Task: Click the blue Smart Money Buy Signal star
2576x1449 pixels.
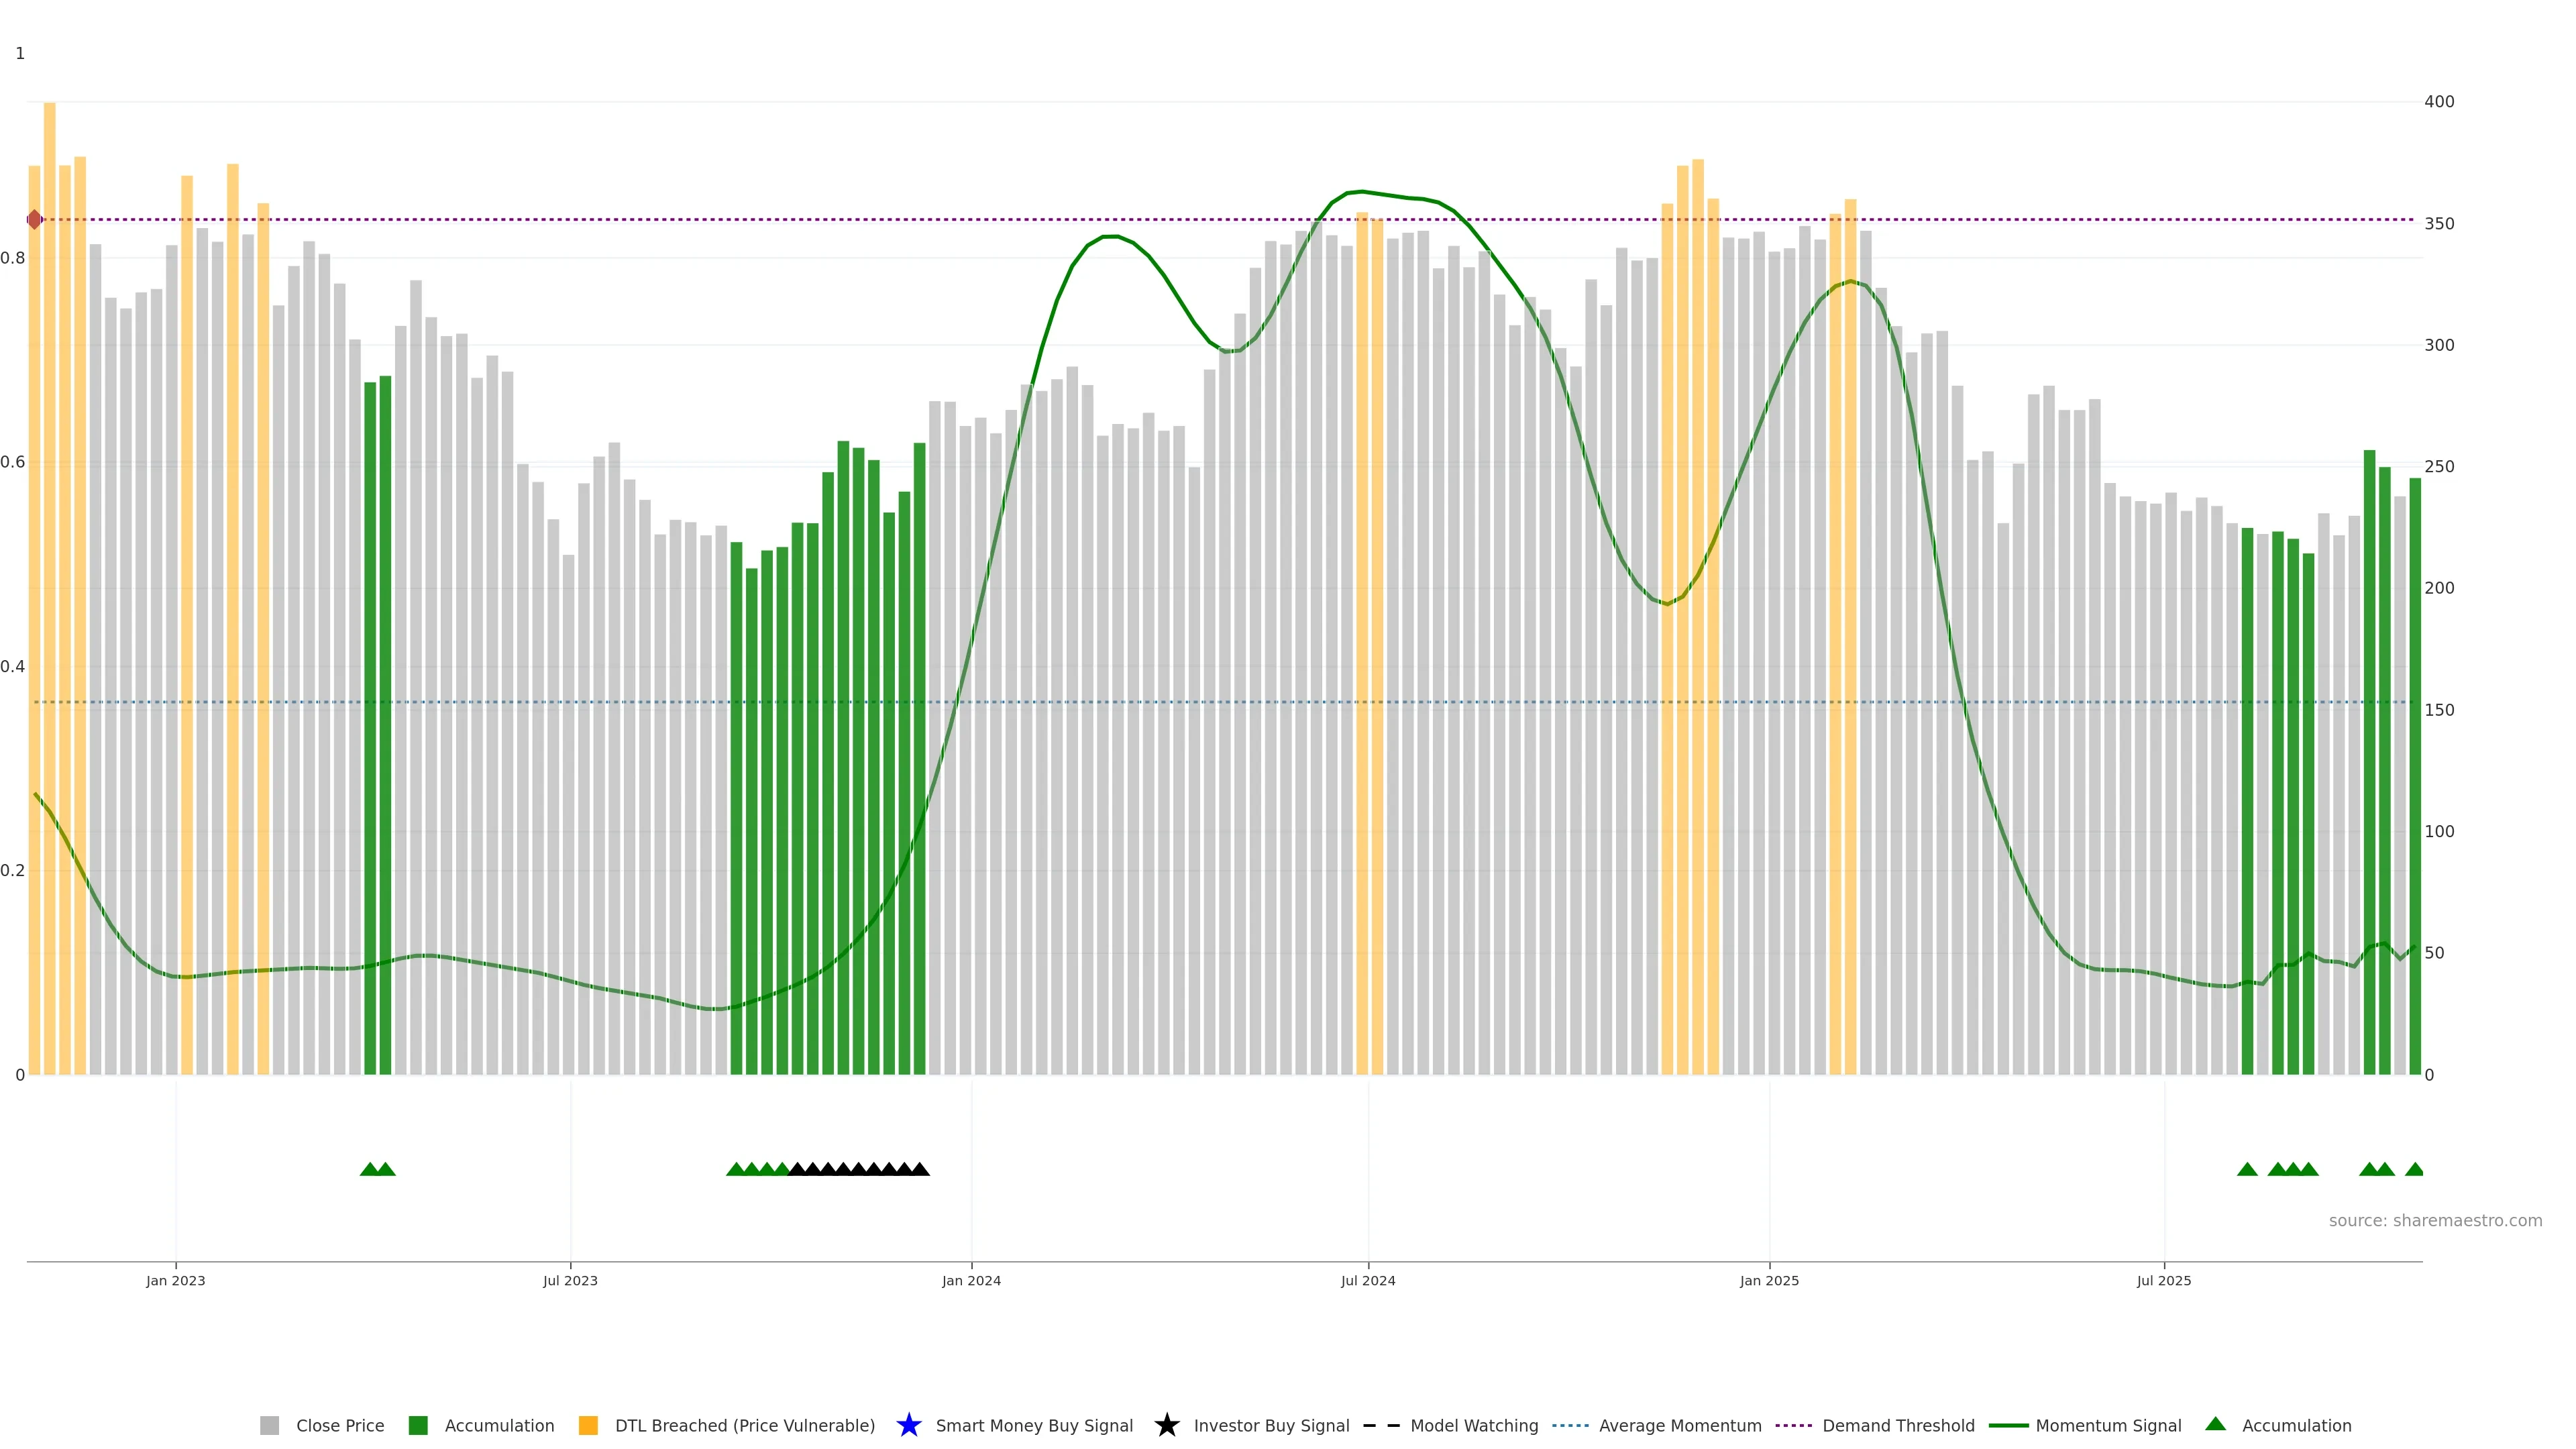Action: (908, 1425)
